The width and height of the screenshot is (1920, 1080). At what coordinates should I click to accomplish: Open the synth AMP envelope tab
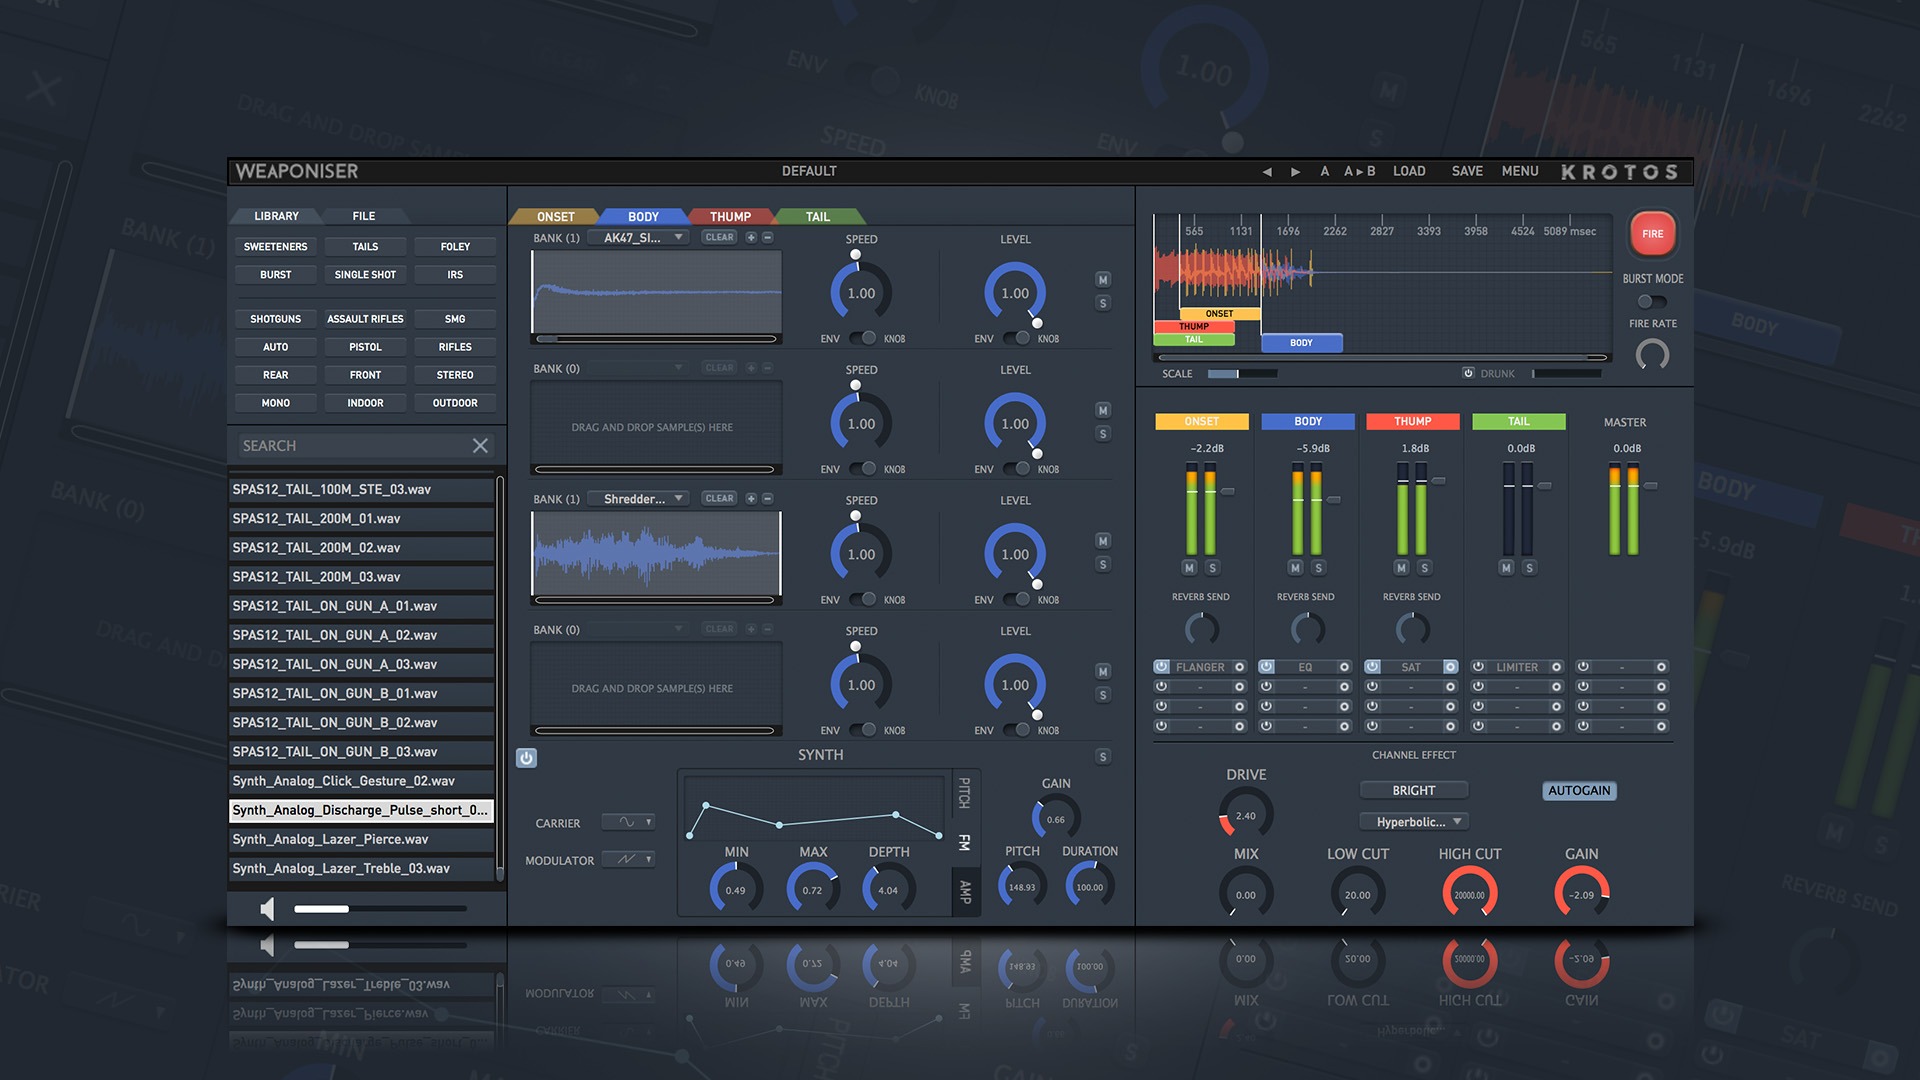965,891
